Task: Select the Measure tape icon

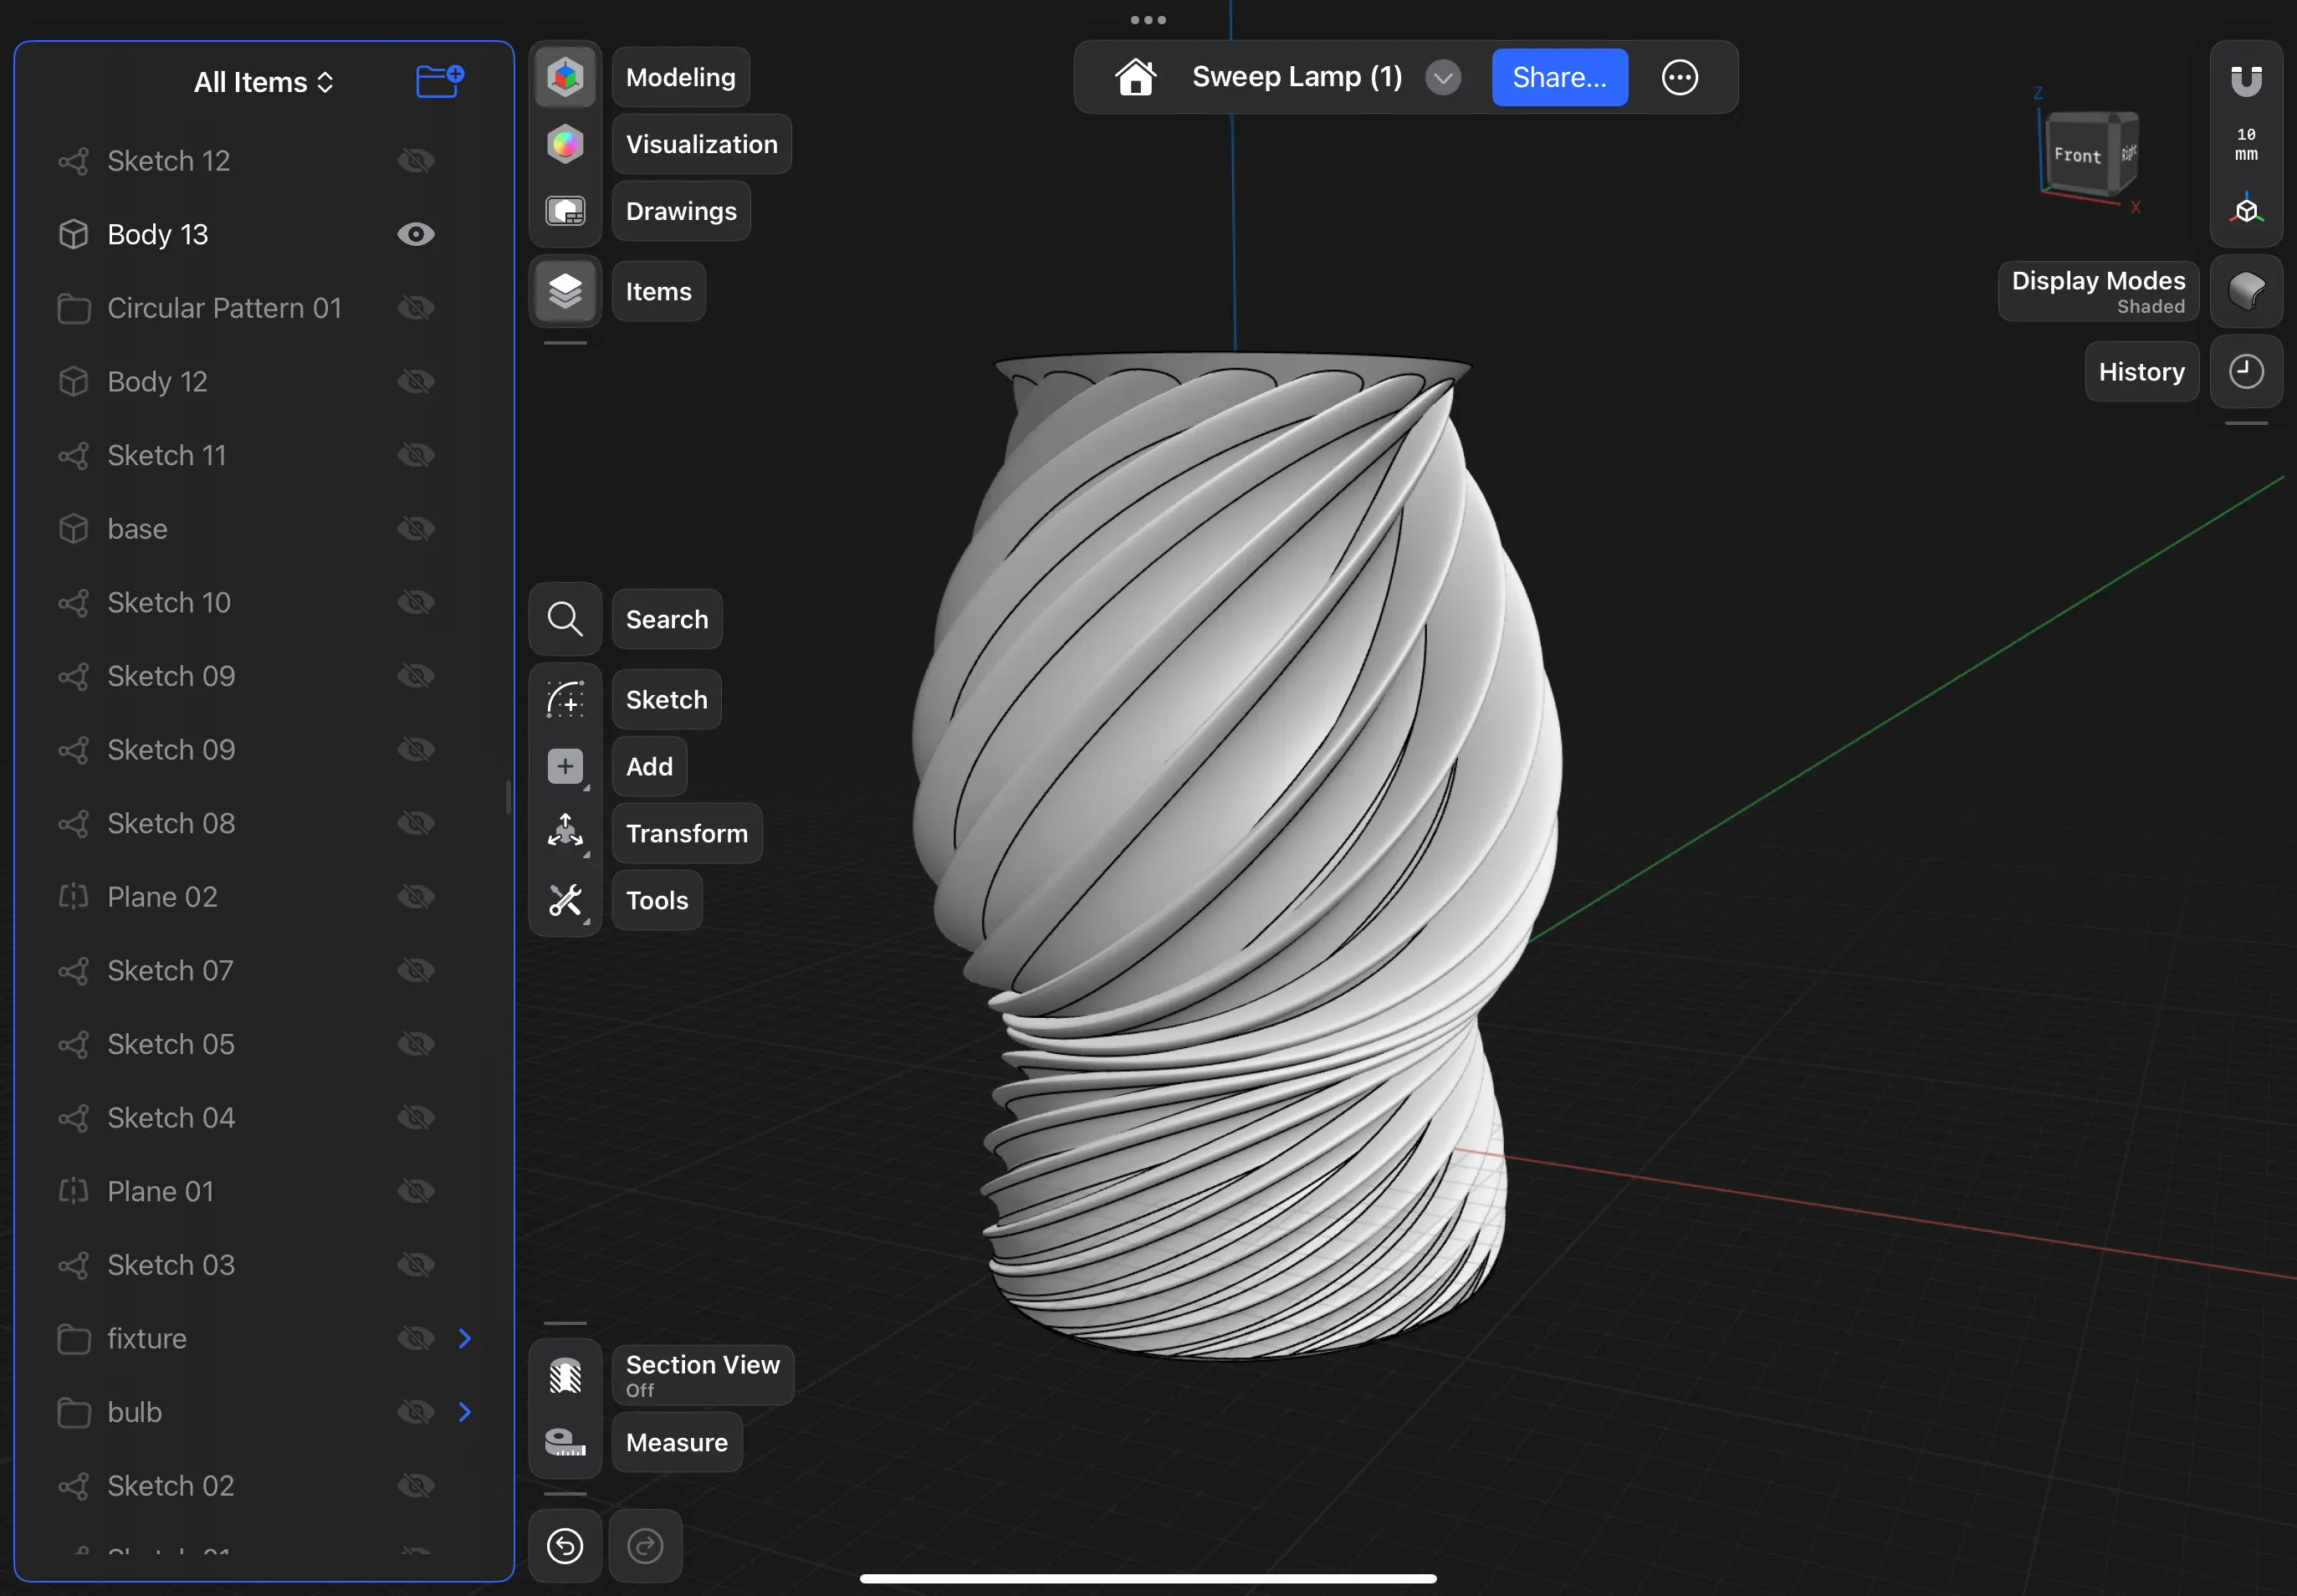Action: click(565, 1442)
